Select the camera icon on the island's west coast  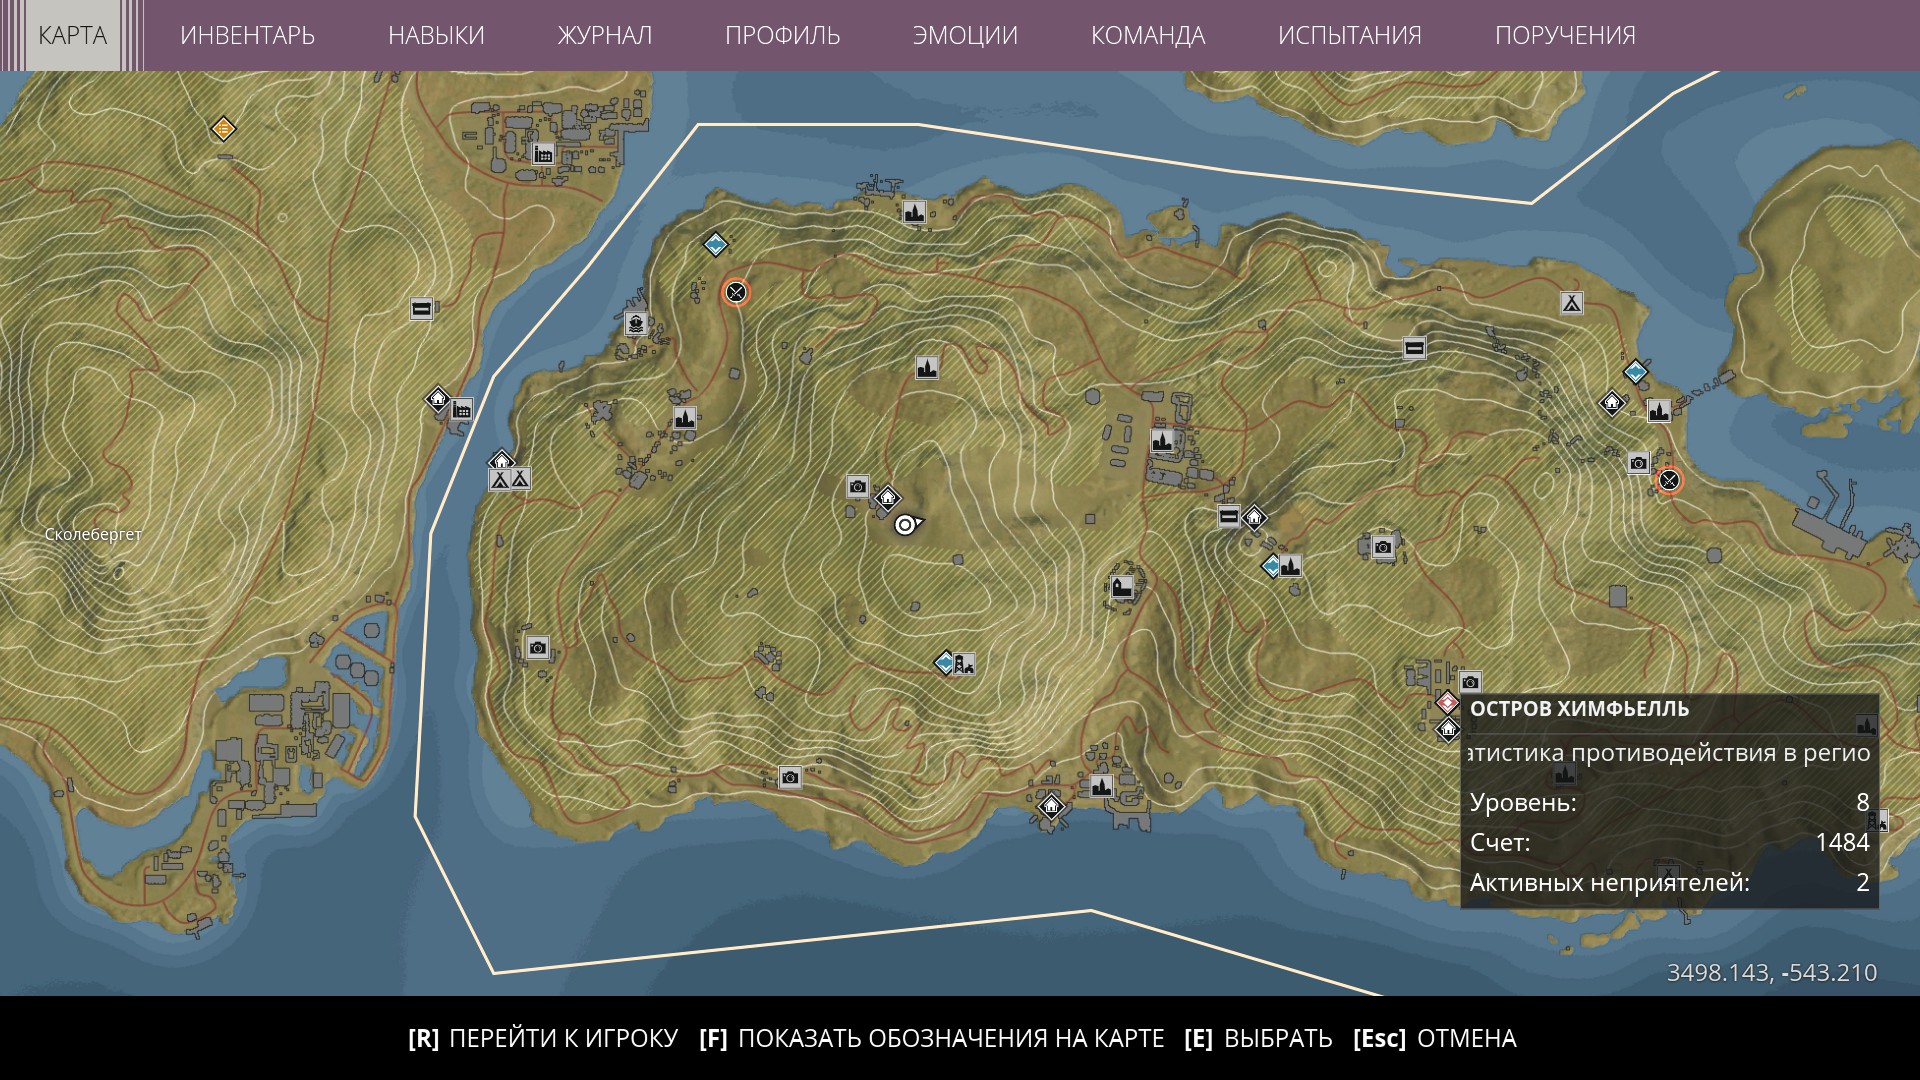coord(537,648)
